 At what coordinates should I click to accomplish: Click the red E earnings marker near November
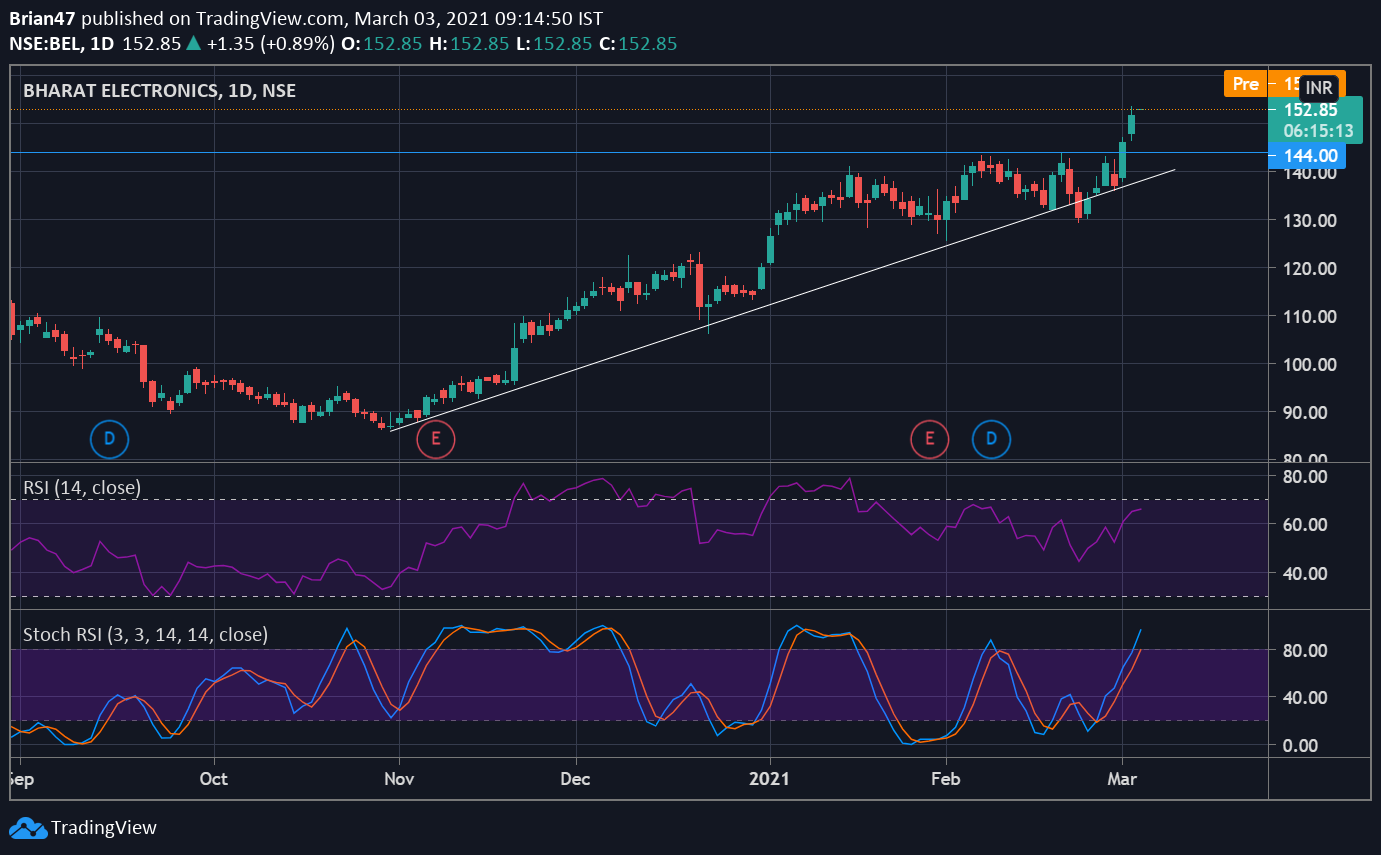coord(435,439)
